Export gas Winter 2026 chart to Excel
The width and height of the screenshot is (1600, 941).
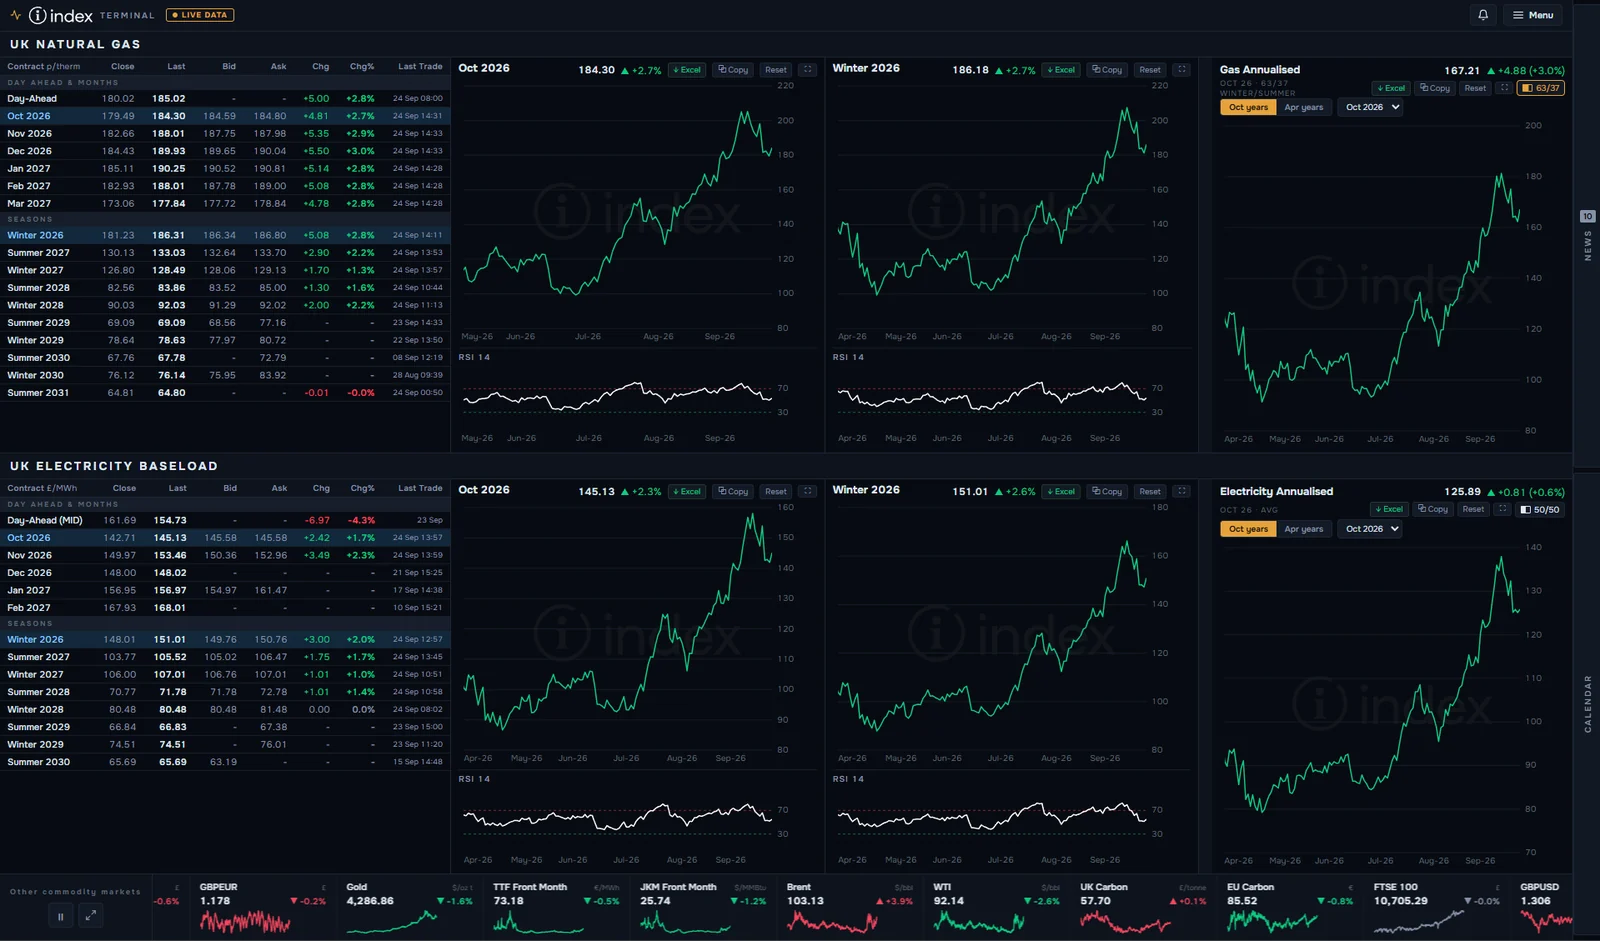(1060, 70)
